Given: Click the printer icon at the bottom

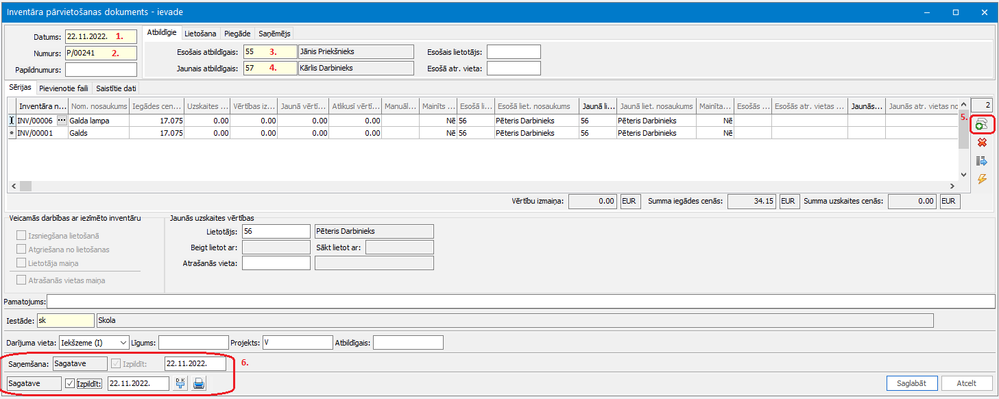Looking at the screenshot, I should pos(199,383).
